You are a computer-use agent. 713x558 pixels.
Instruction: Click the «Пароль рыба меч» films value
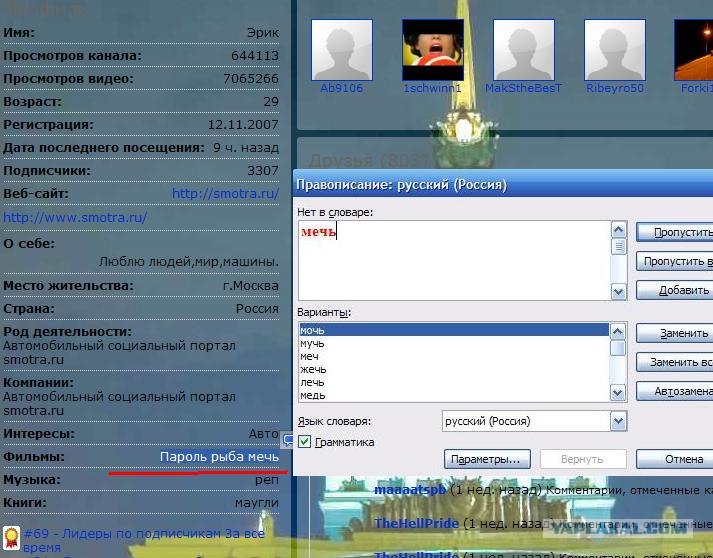(219, 457)
